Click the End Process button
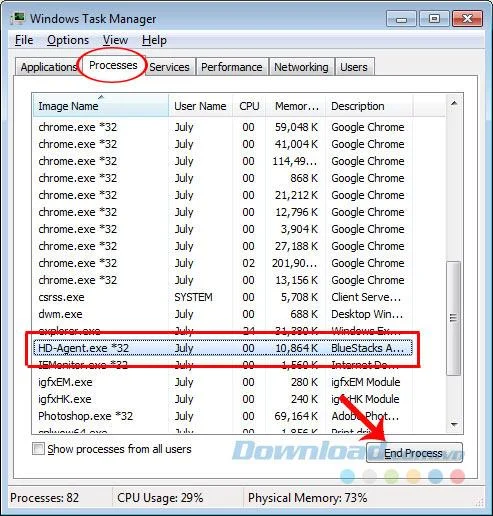This screenshot has width=493, height=516. tap(414, 453)
